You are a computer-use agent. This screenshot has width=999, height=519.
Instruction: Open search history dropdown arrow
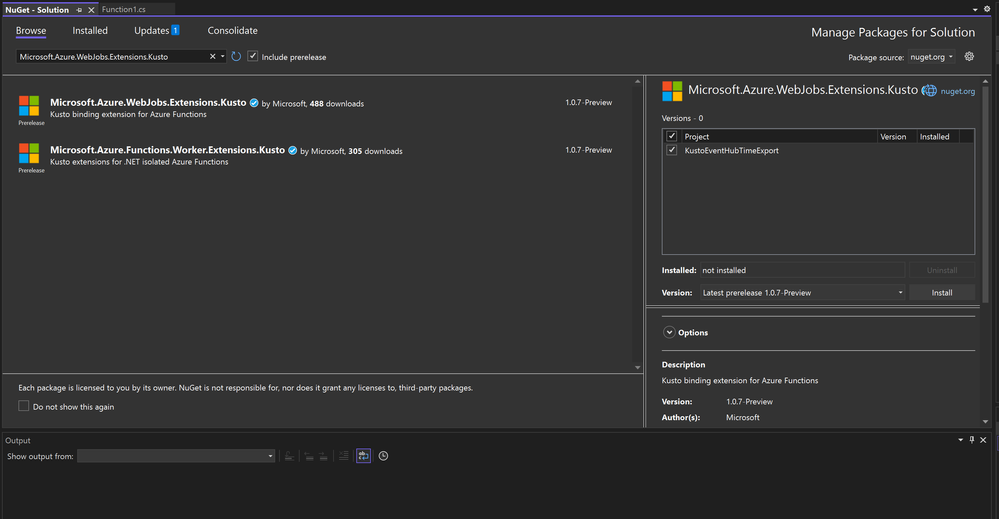pyautogui.click(x=222, y=57)
